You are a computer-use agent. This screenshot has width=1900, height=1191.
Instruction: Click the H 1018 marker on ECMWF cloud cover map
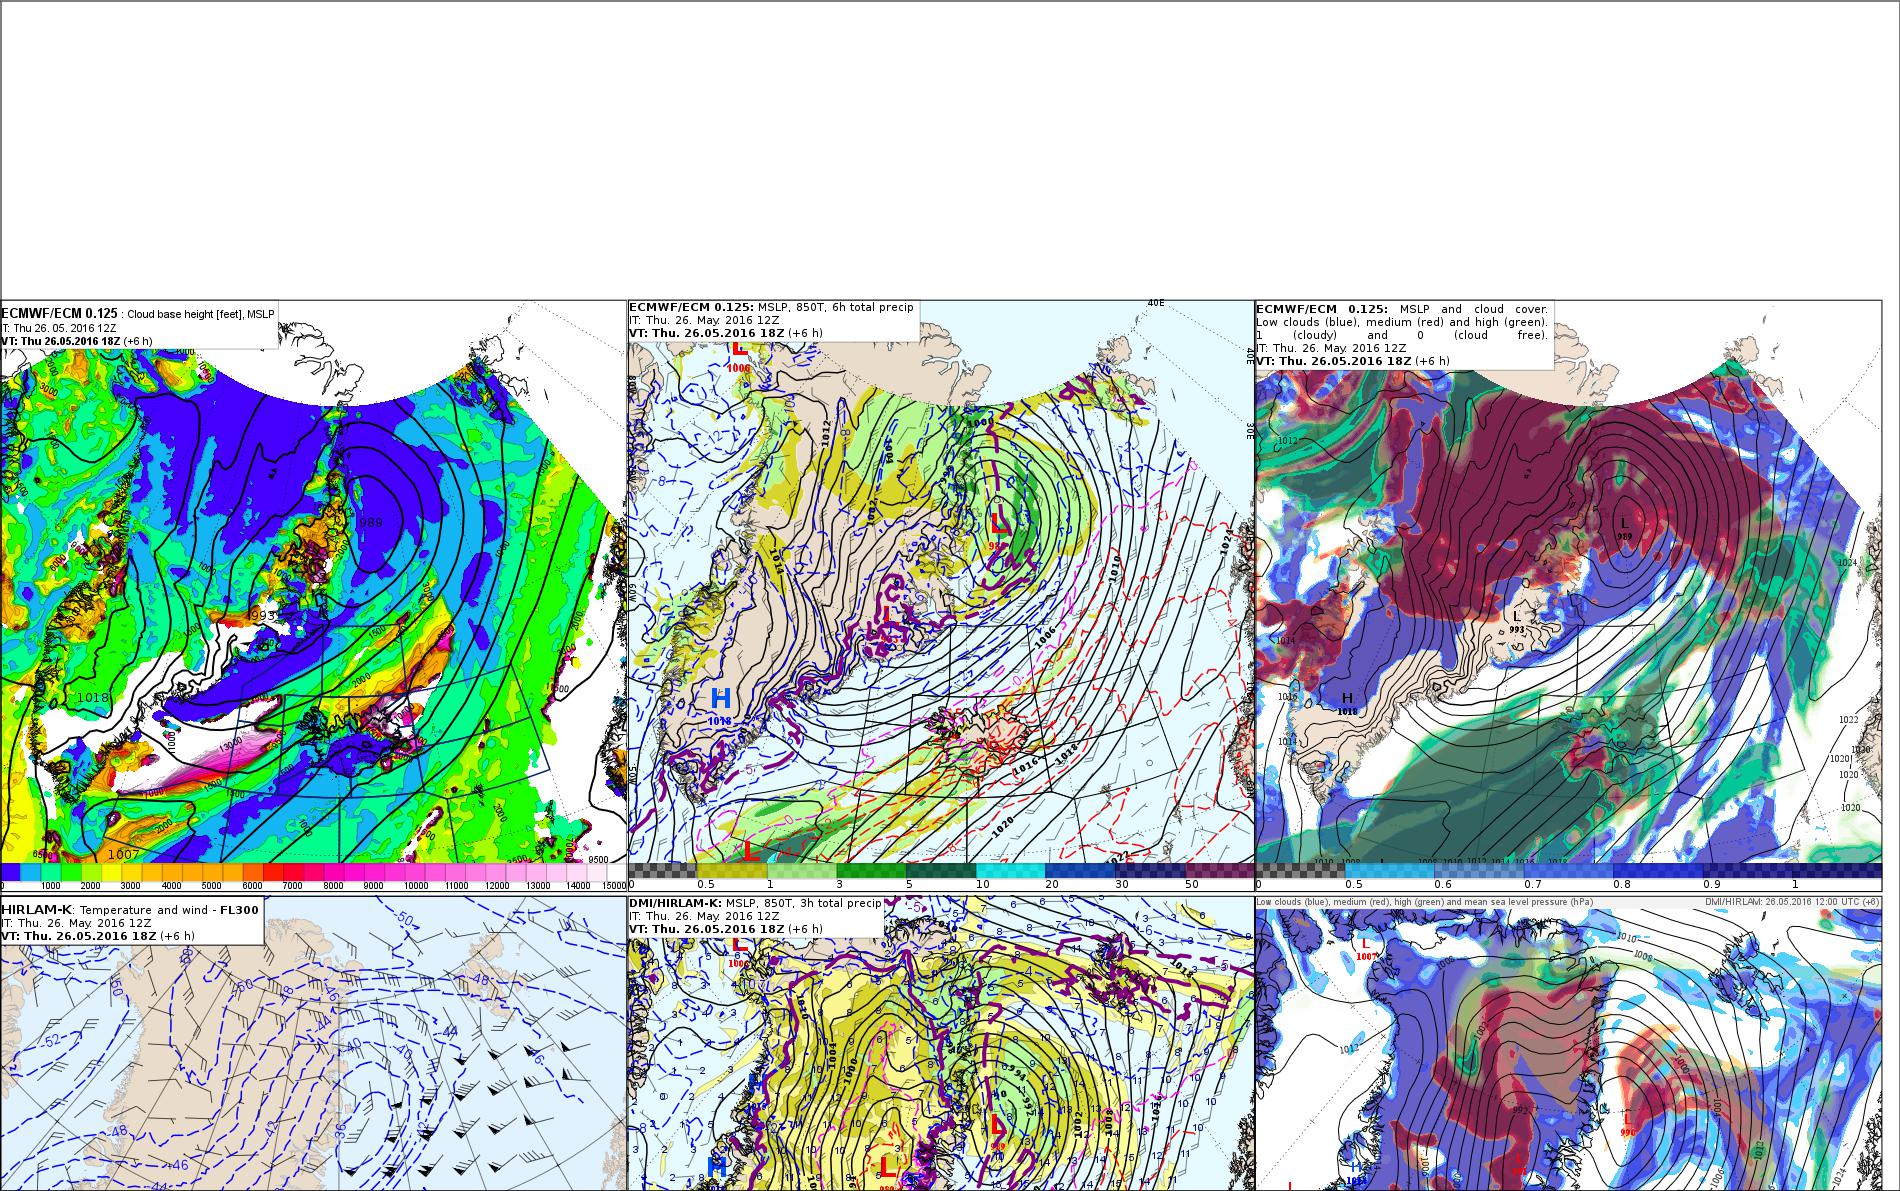[x=1347, y=703]
